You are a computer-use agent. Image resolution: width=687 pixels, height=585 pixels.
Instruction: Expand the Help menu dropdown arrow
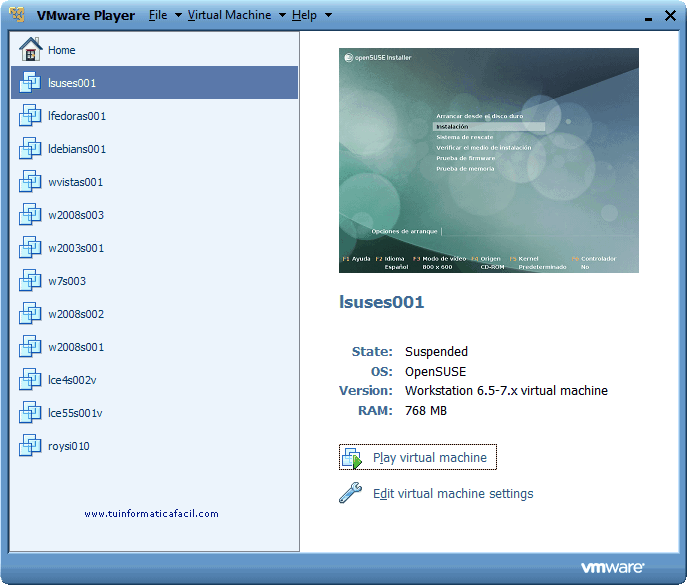[328, 15]
